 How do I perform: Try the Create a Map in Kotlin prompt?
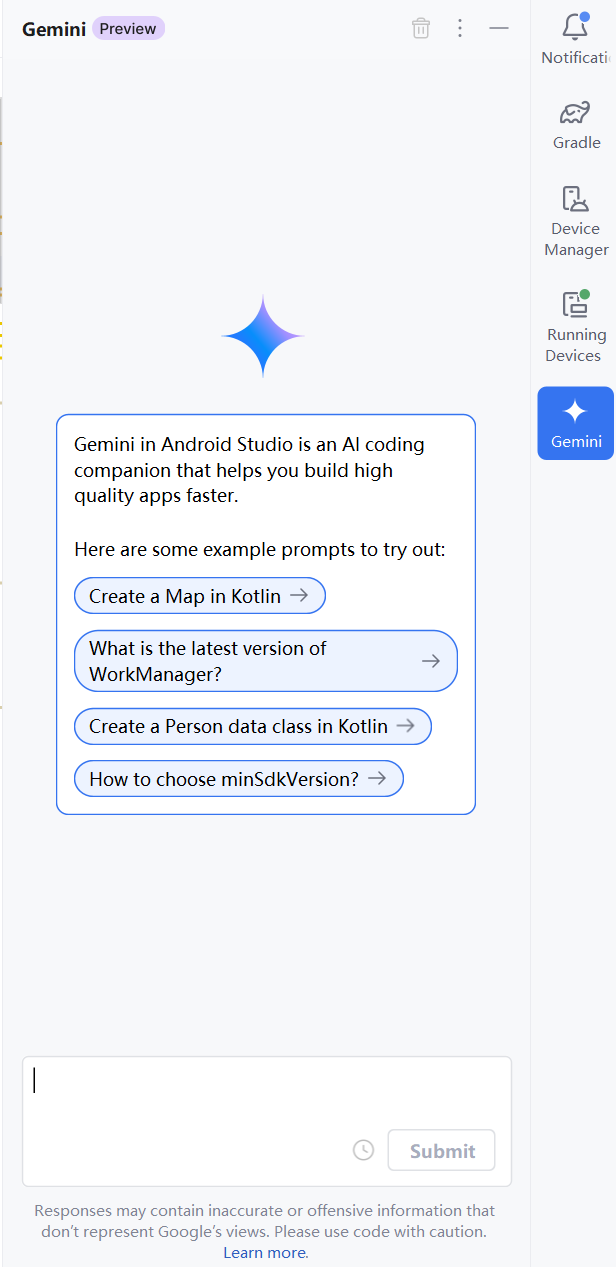point(199,595)
